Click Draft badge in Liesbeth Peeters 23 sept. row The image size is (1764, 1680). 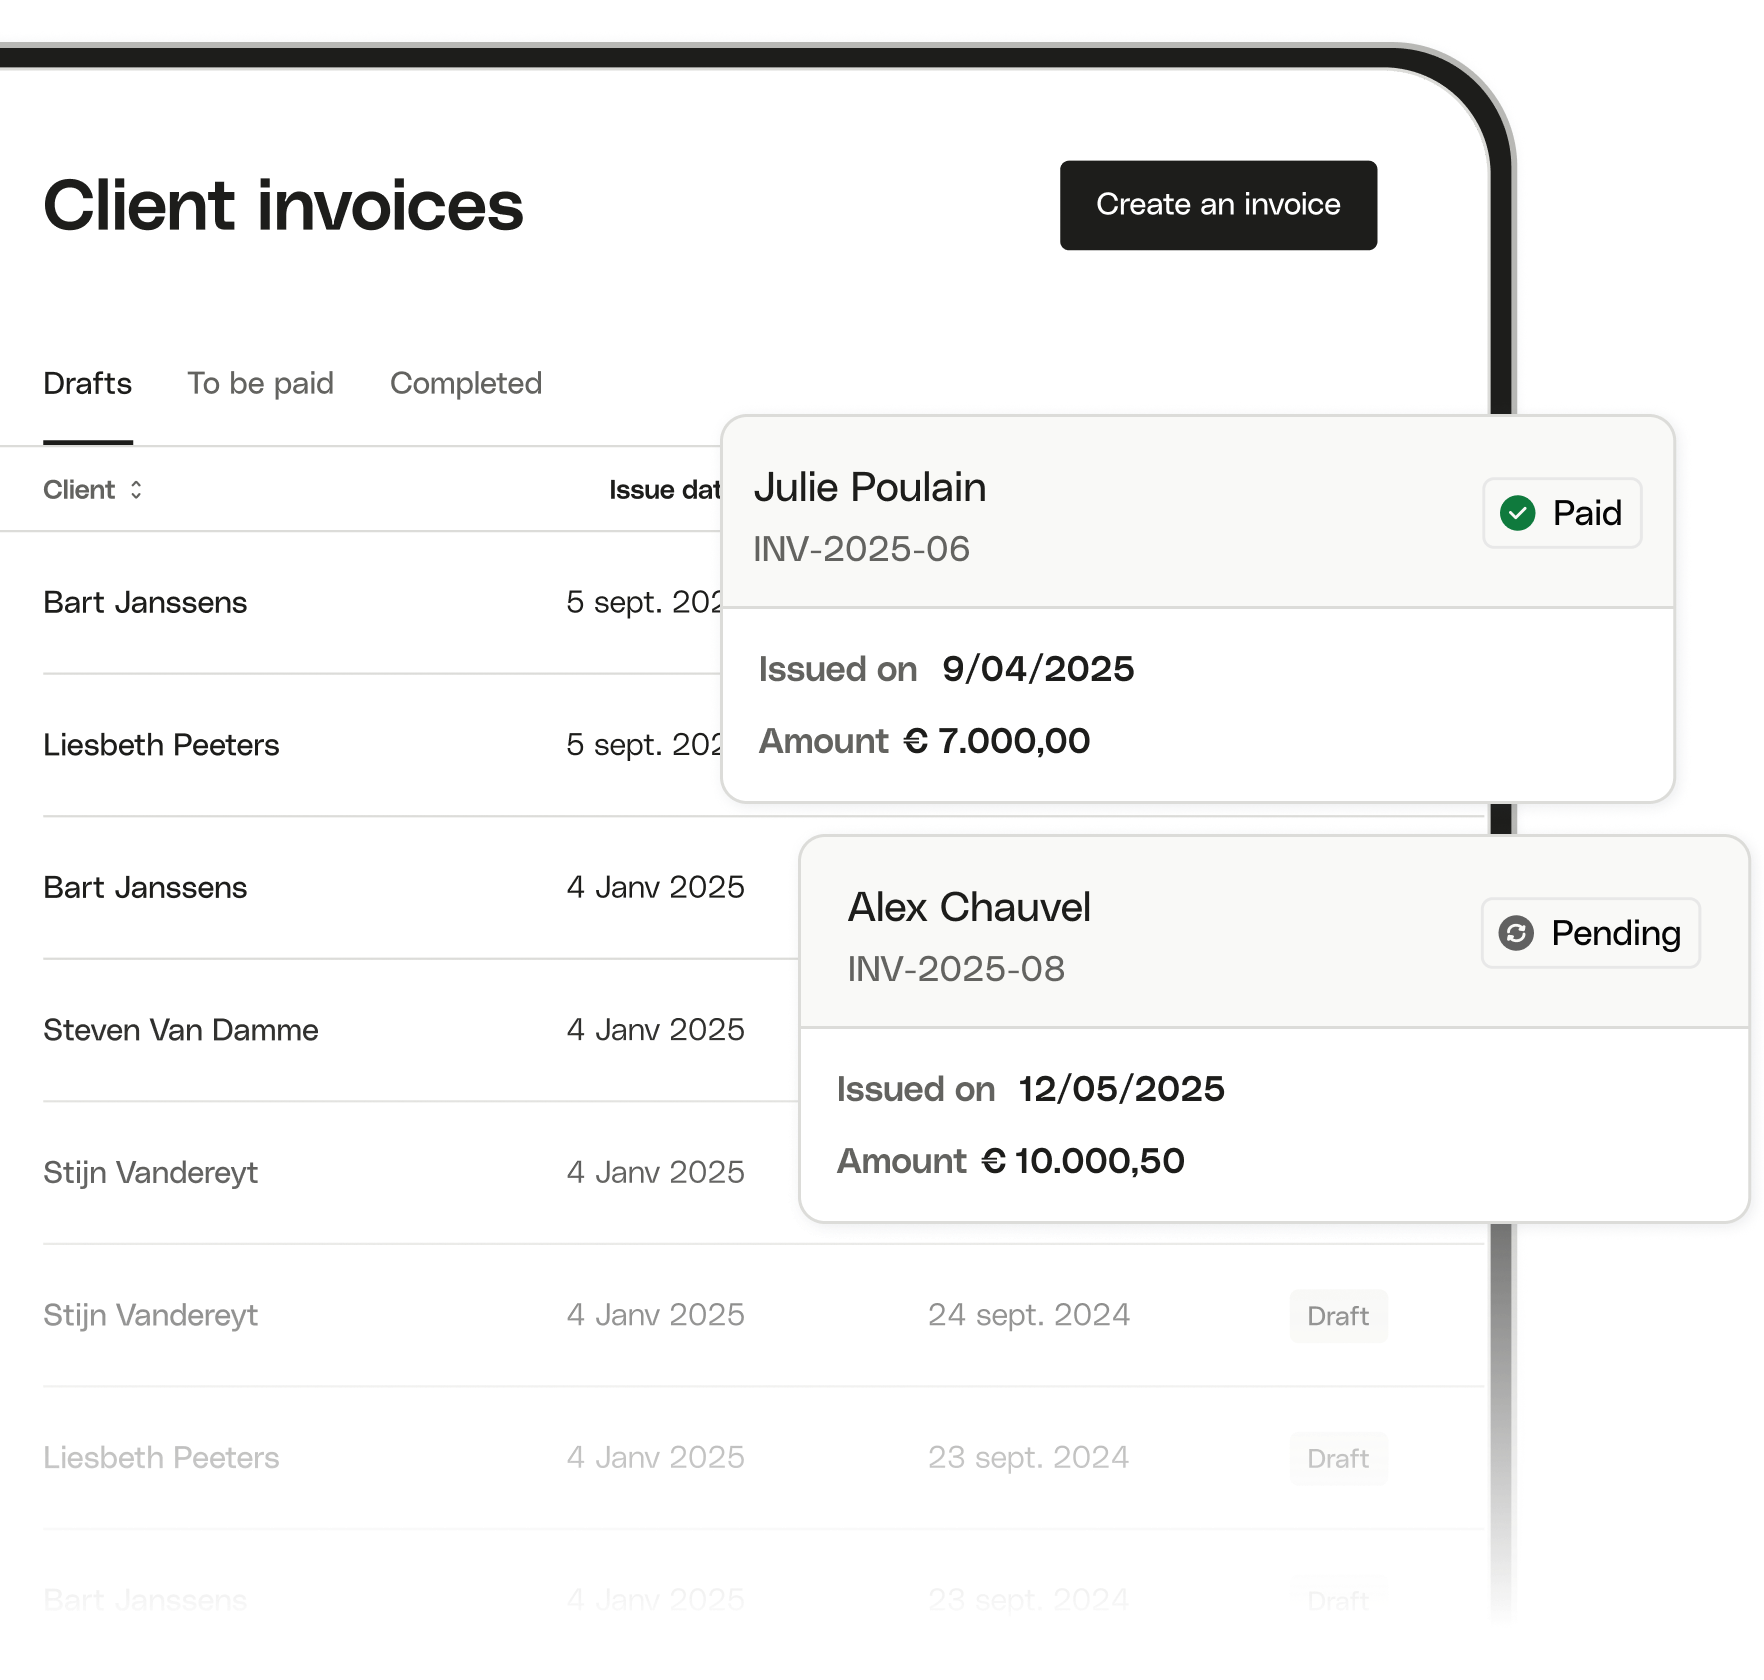click(1338, 1459)
